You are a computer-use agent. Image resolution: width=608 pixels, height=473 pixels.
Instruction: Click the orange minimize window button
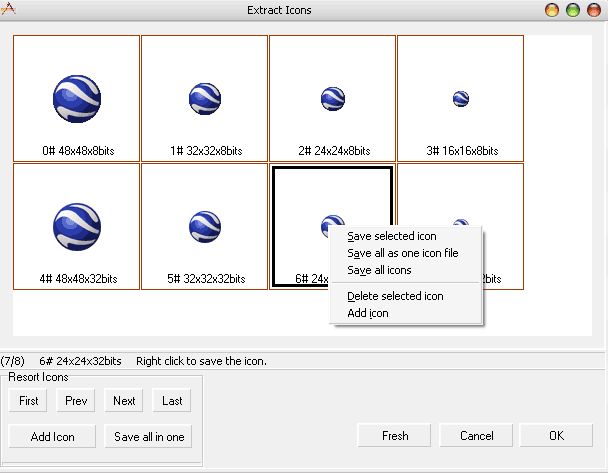click(x=552, y=10)
